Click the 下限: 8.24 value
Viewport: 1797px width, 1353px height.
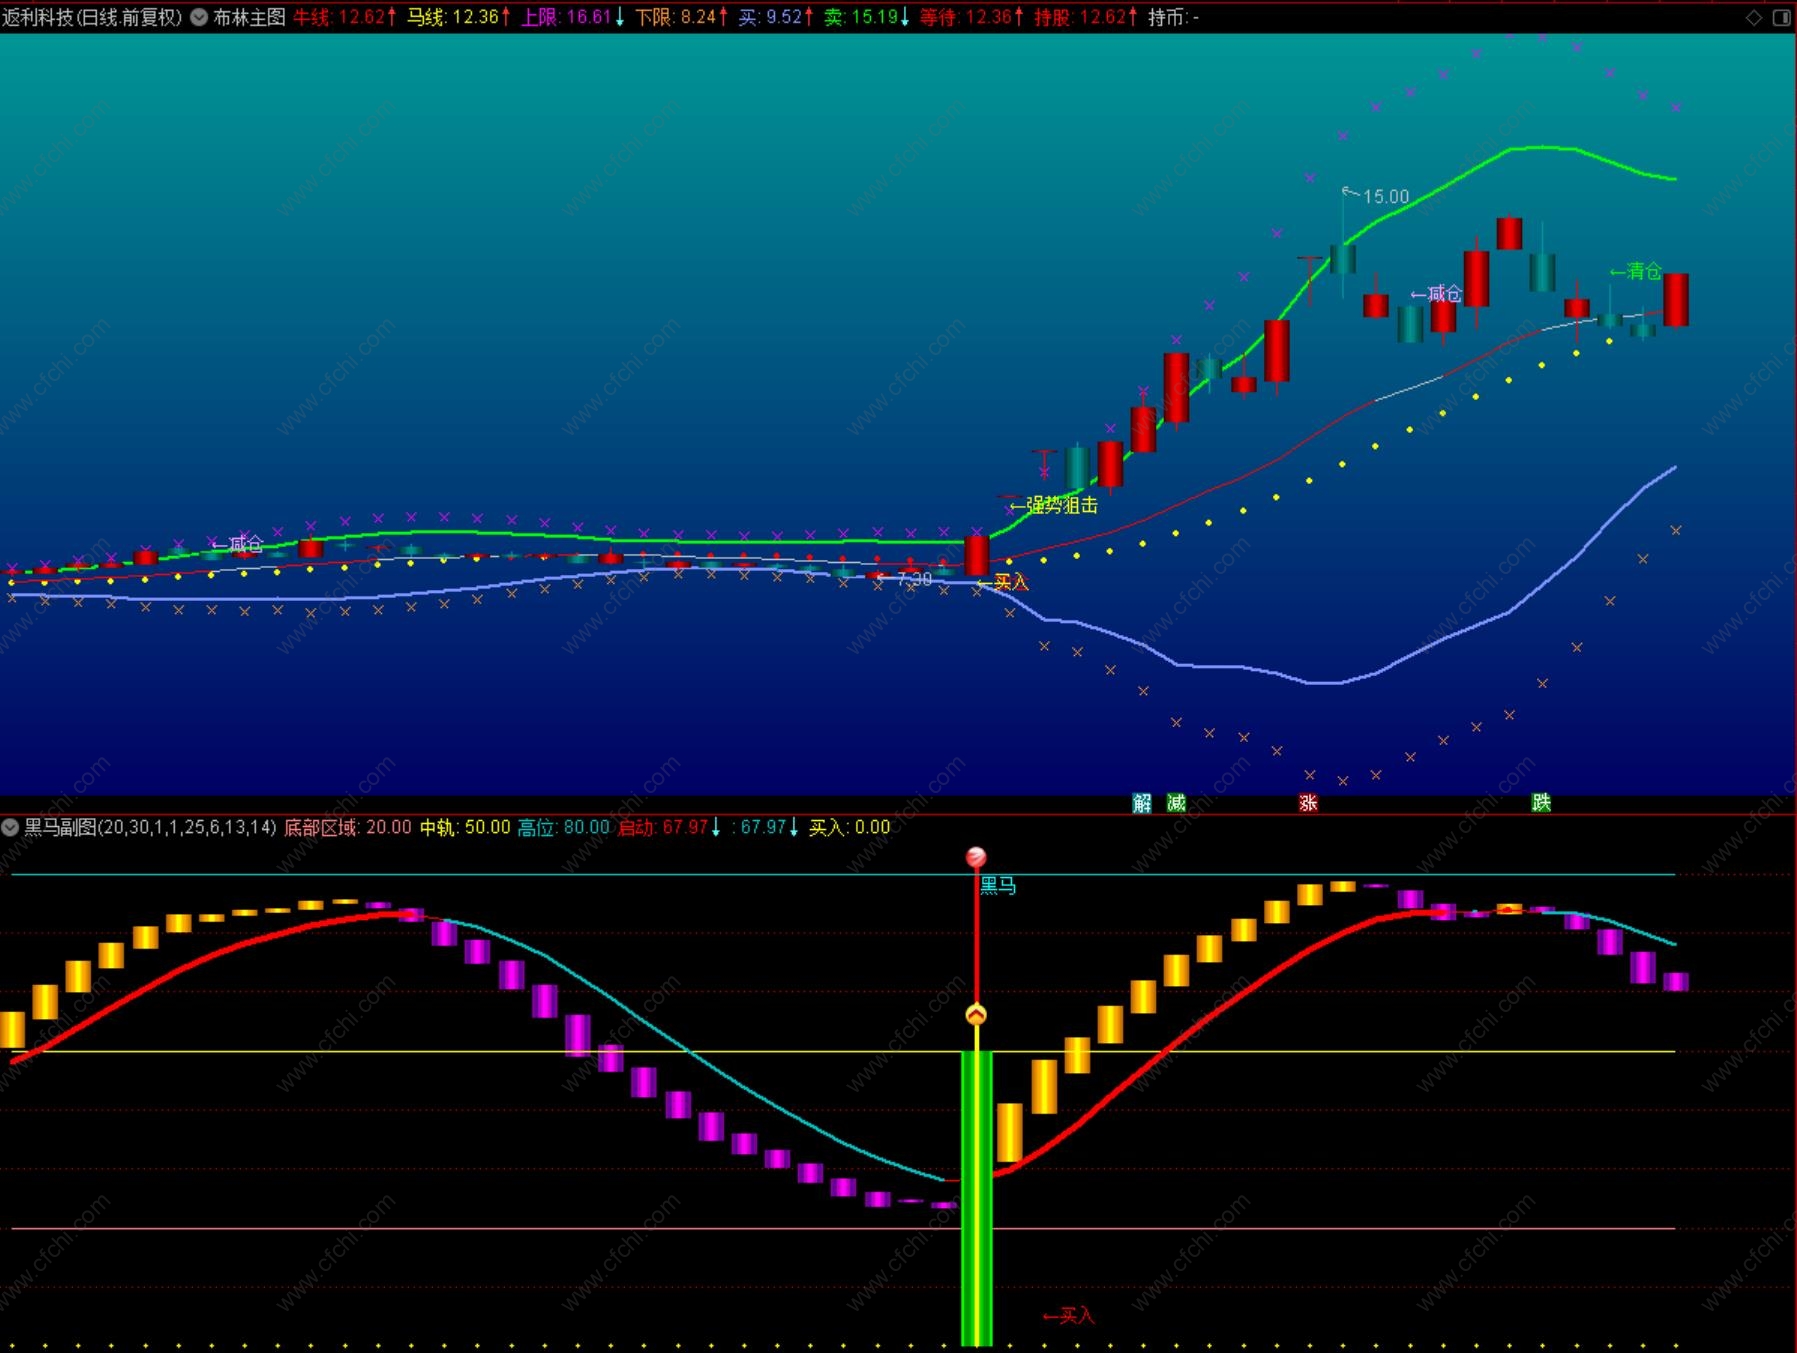click(682, 17)
